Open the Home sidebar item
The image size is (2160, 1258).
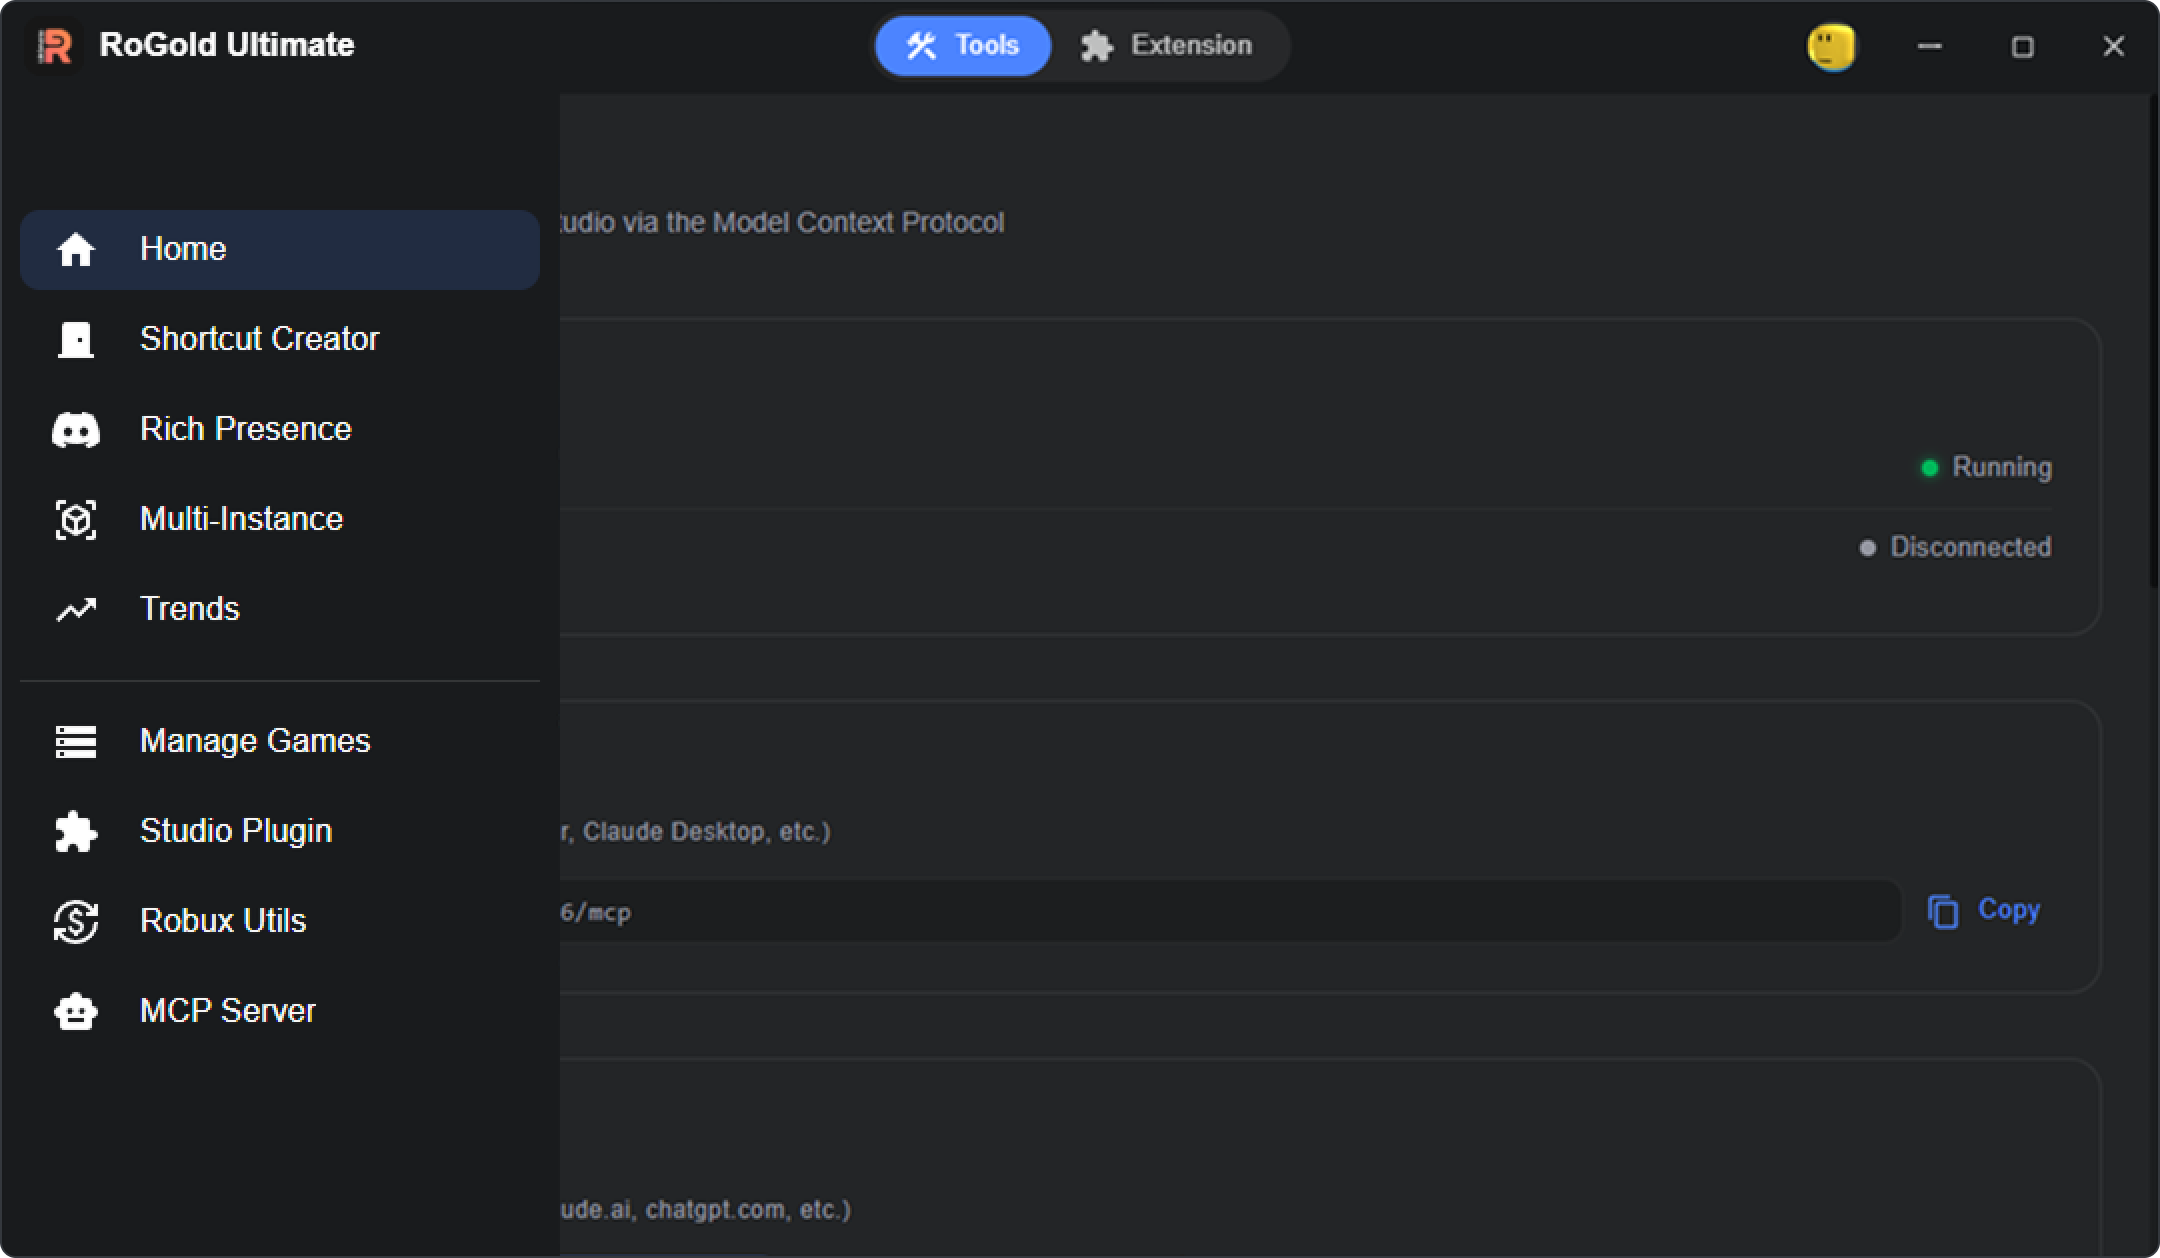click(x=280, y=249)
